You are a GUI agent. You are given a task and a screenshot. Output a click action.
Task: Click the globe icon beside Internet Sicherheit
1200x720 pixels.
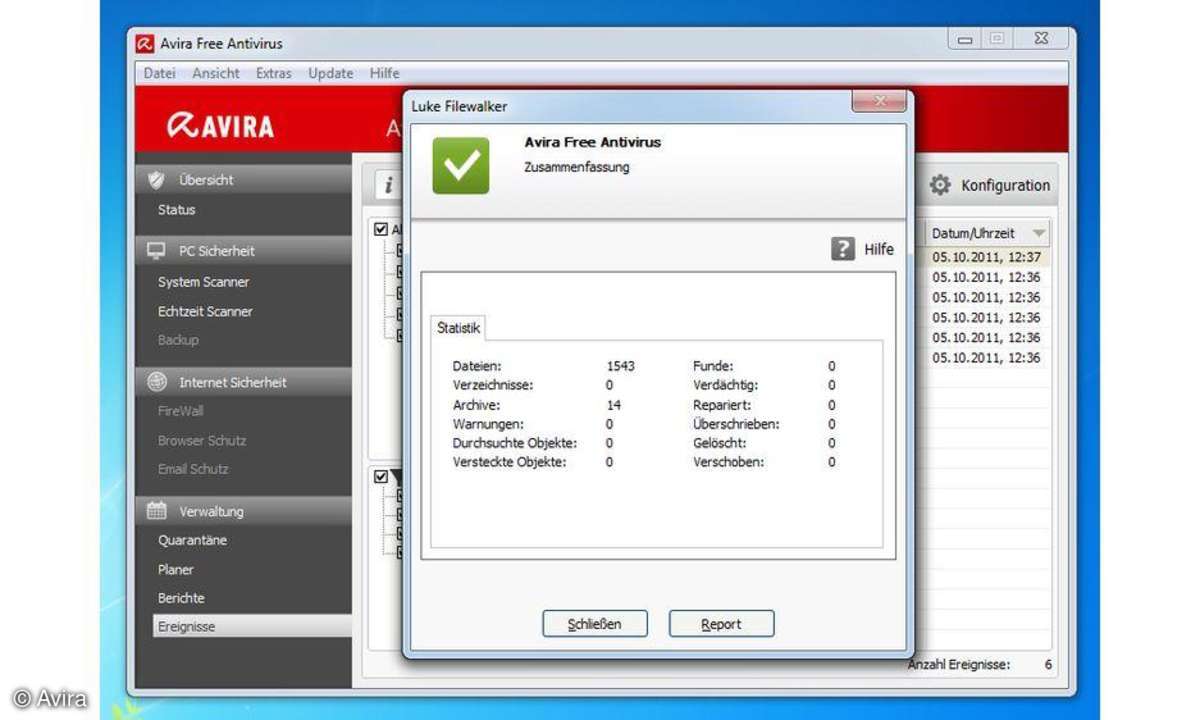pos(156,382)
